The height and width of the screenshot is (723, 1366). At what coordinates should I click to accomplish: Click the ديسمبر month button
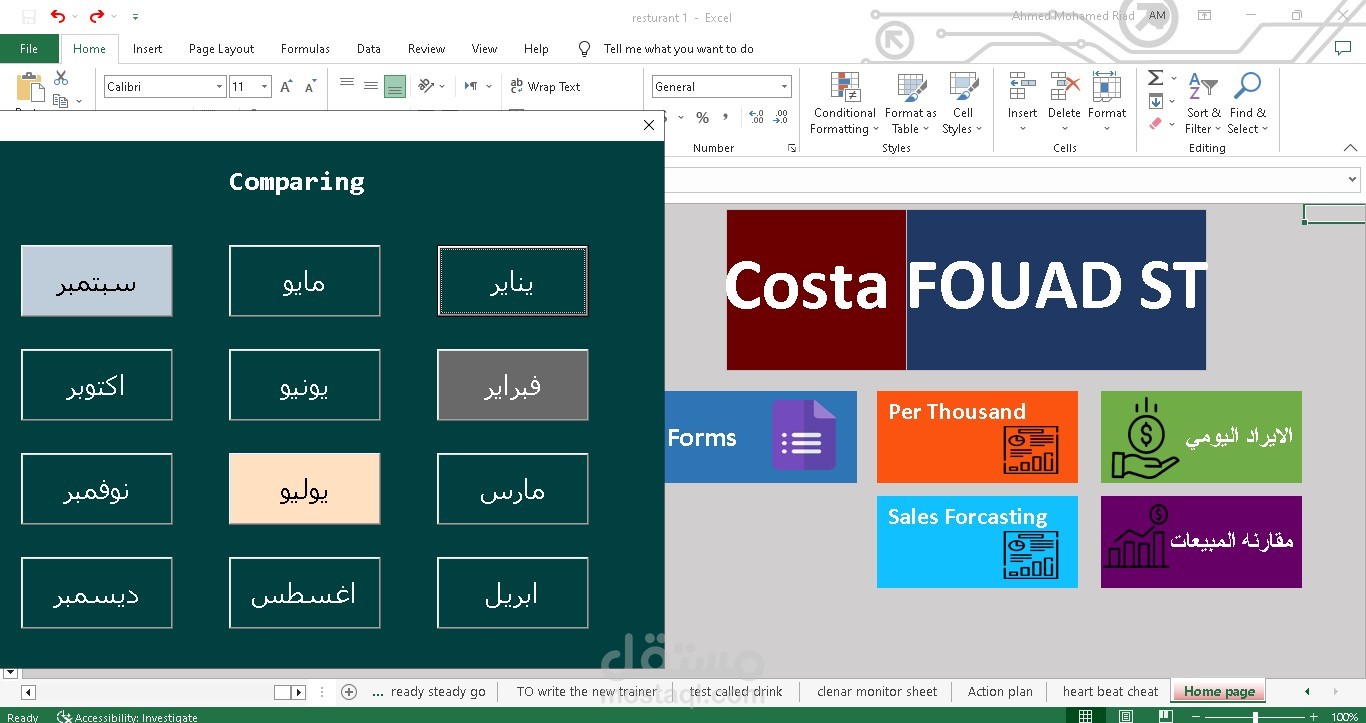point(97,593)
